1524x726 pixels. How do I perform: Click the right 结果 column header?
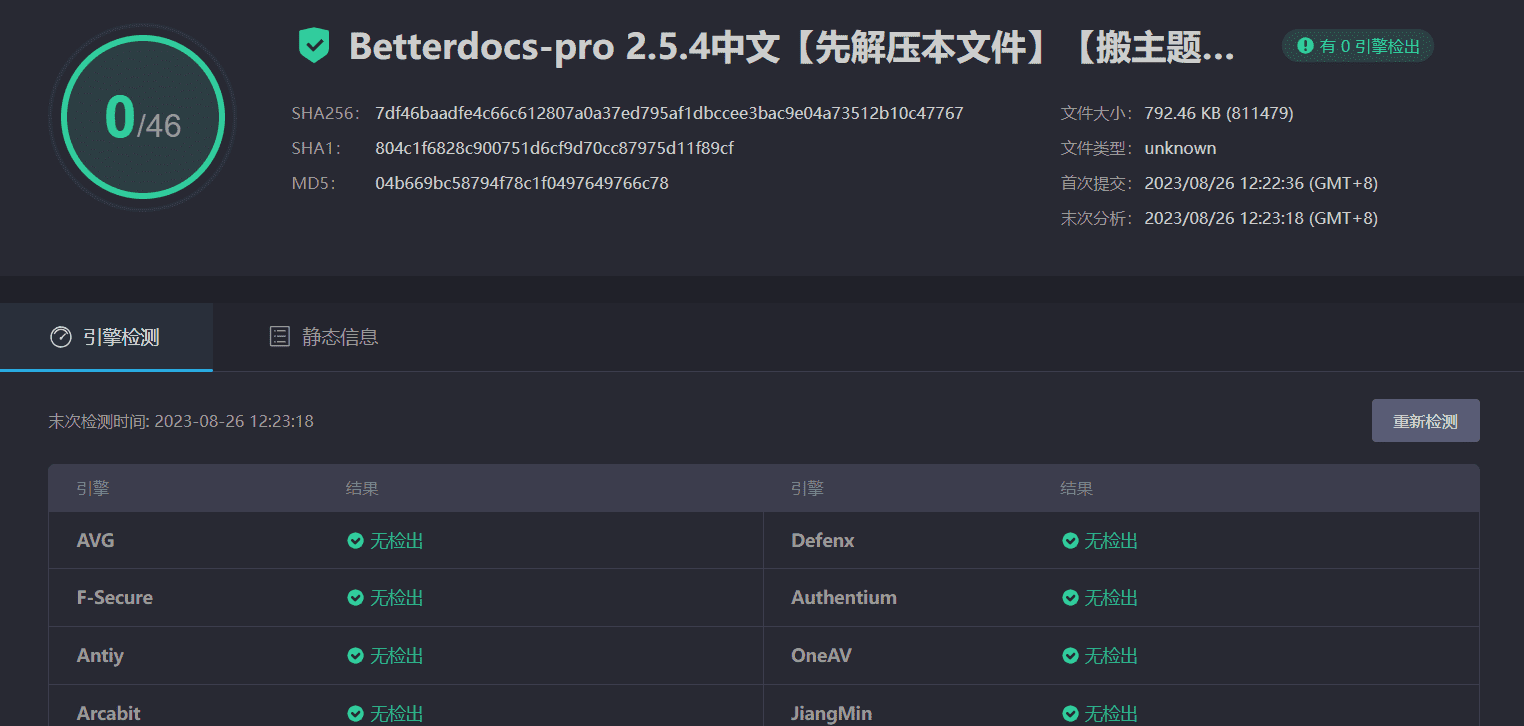click(1077, 489)
